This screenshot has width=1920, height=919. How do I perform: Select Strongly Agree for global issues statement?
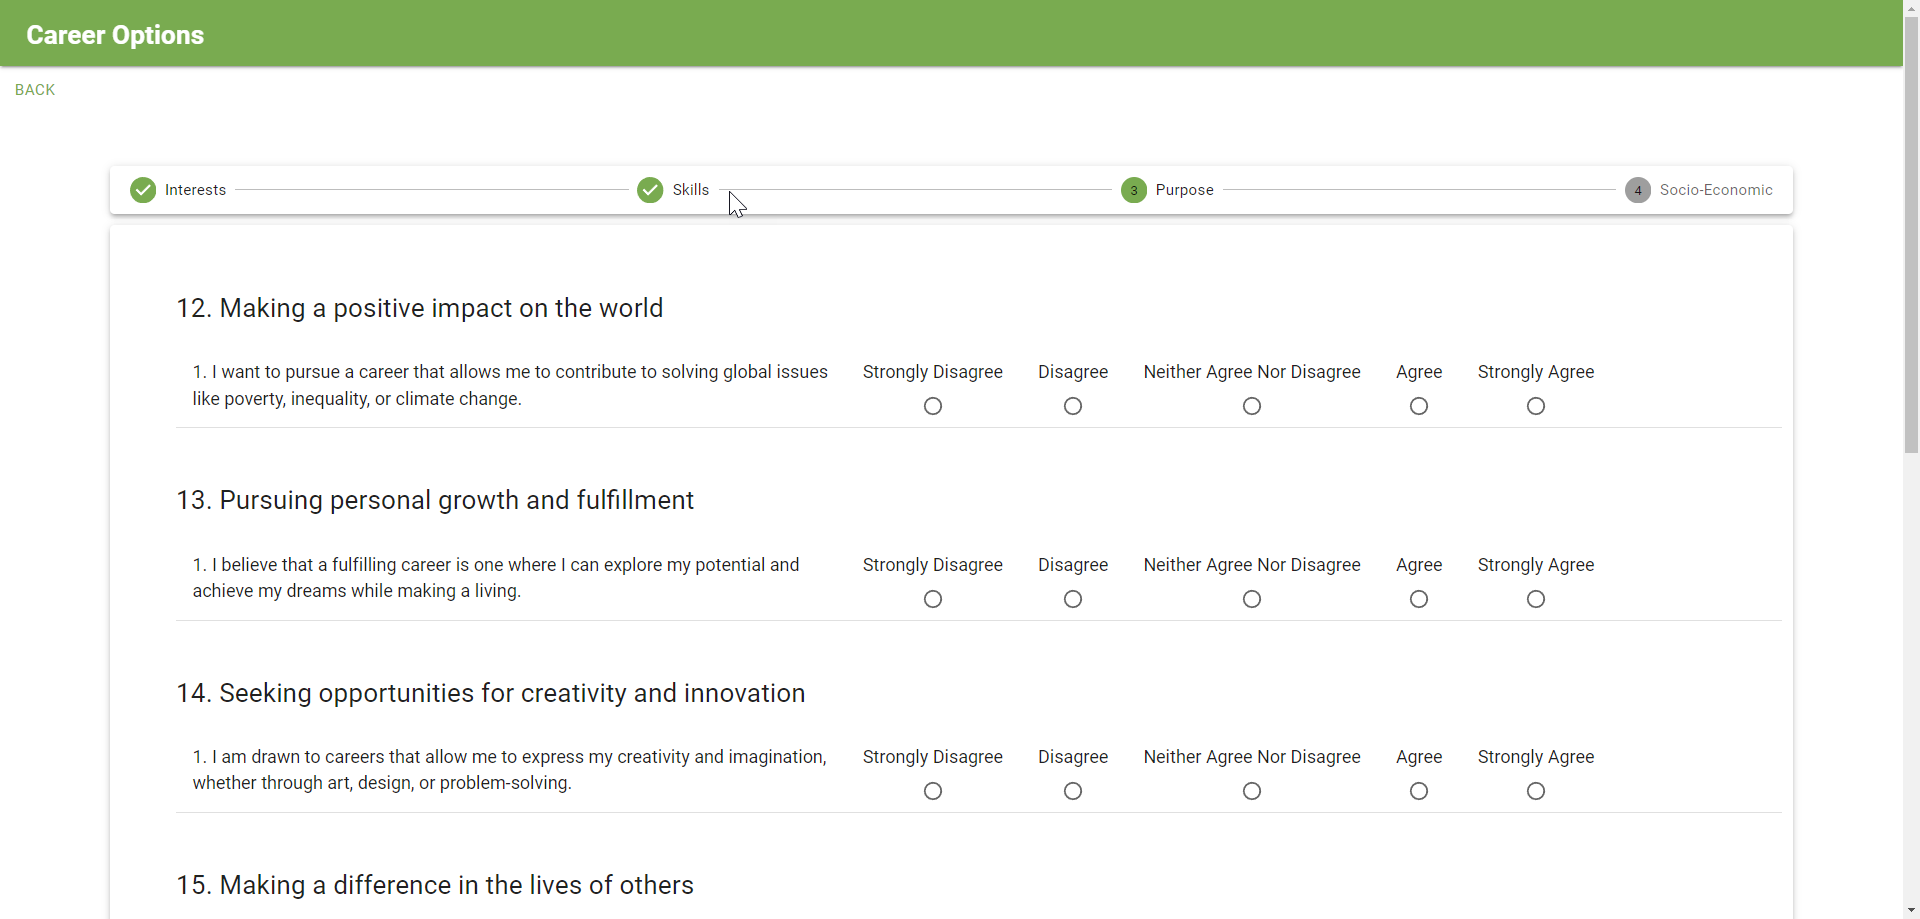point(1535,406)
